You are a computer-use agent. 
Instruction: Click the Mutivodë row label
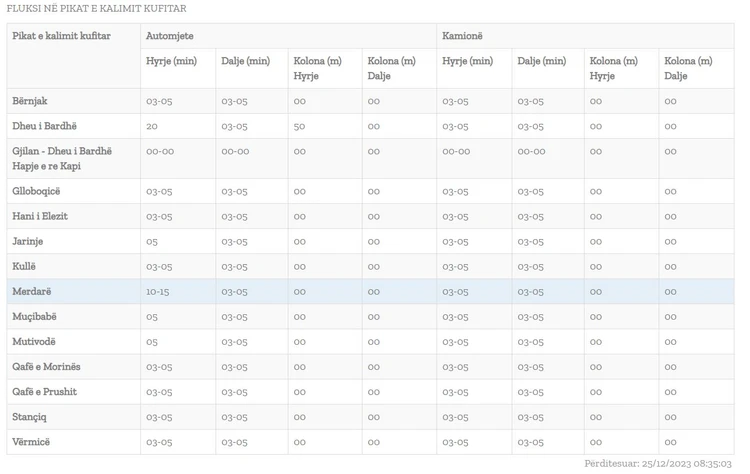[33, 341]
